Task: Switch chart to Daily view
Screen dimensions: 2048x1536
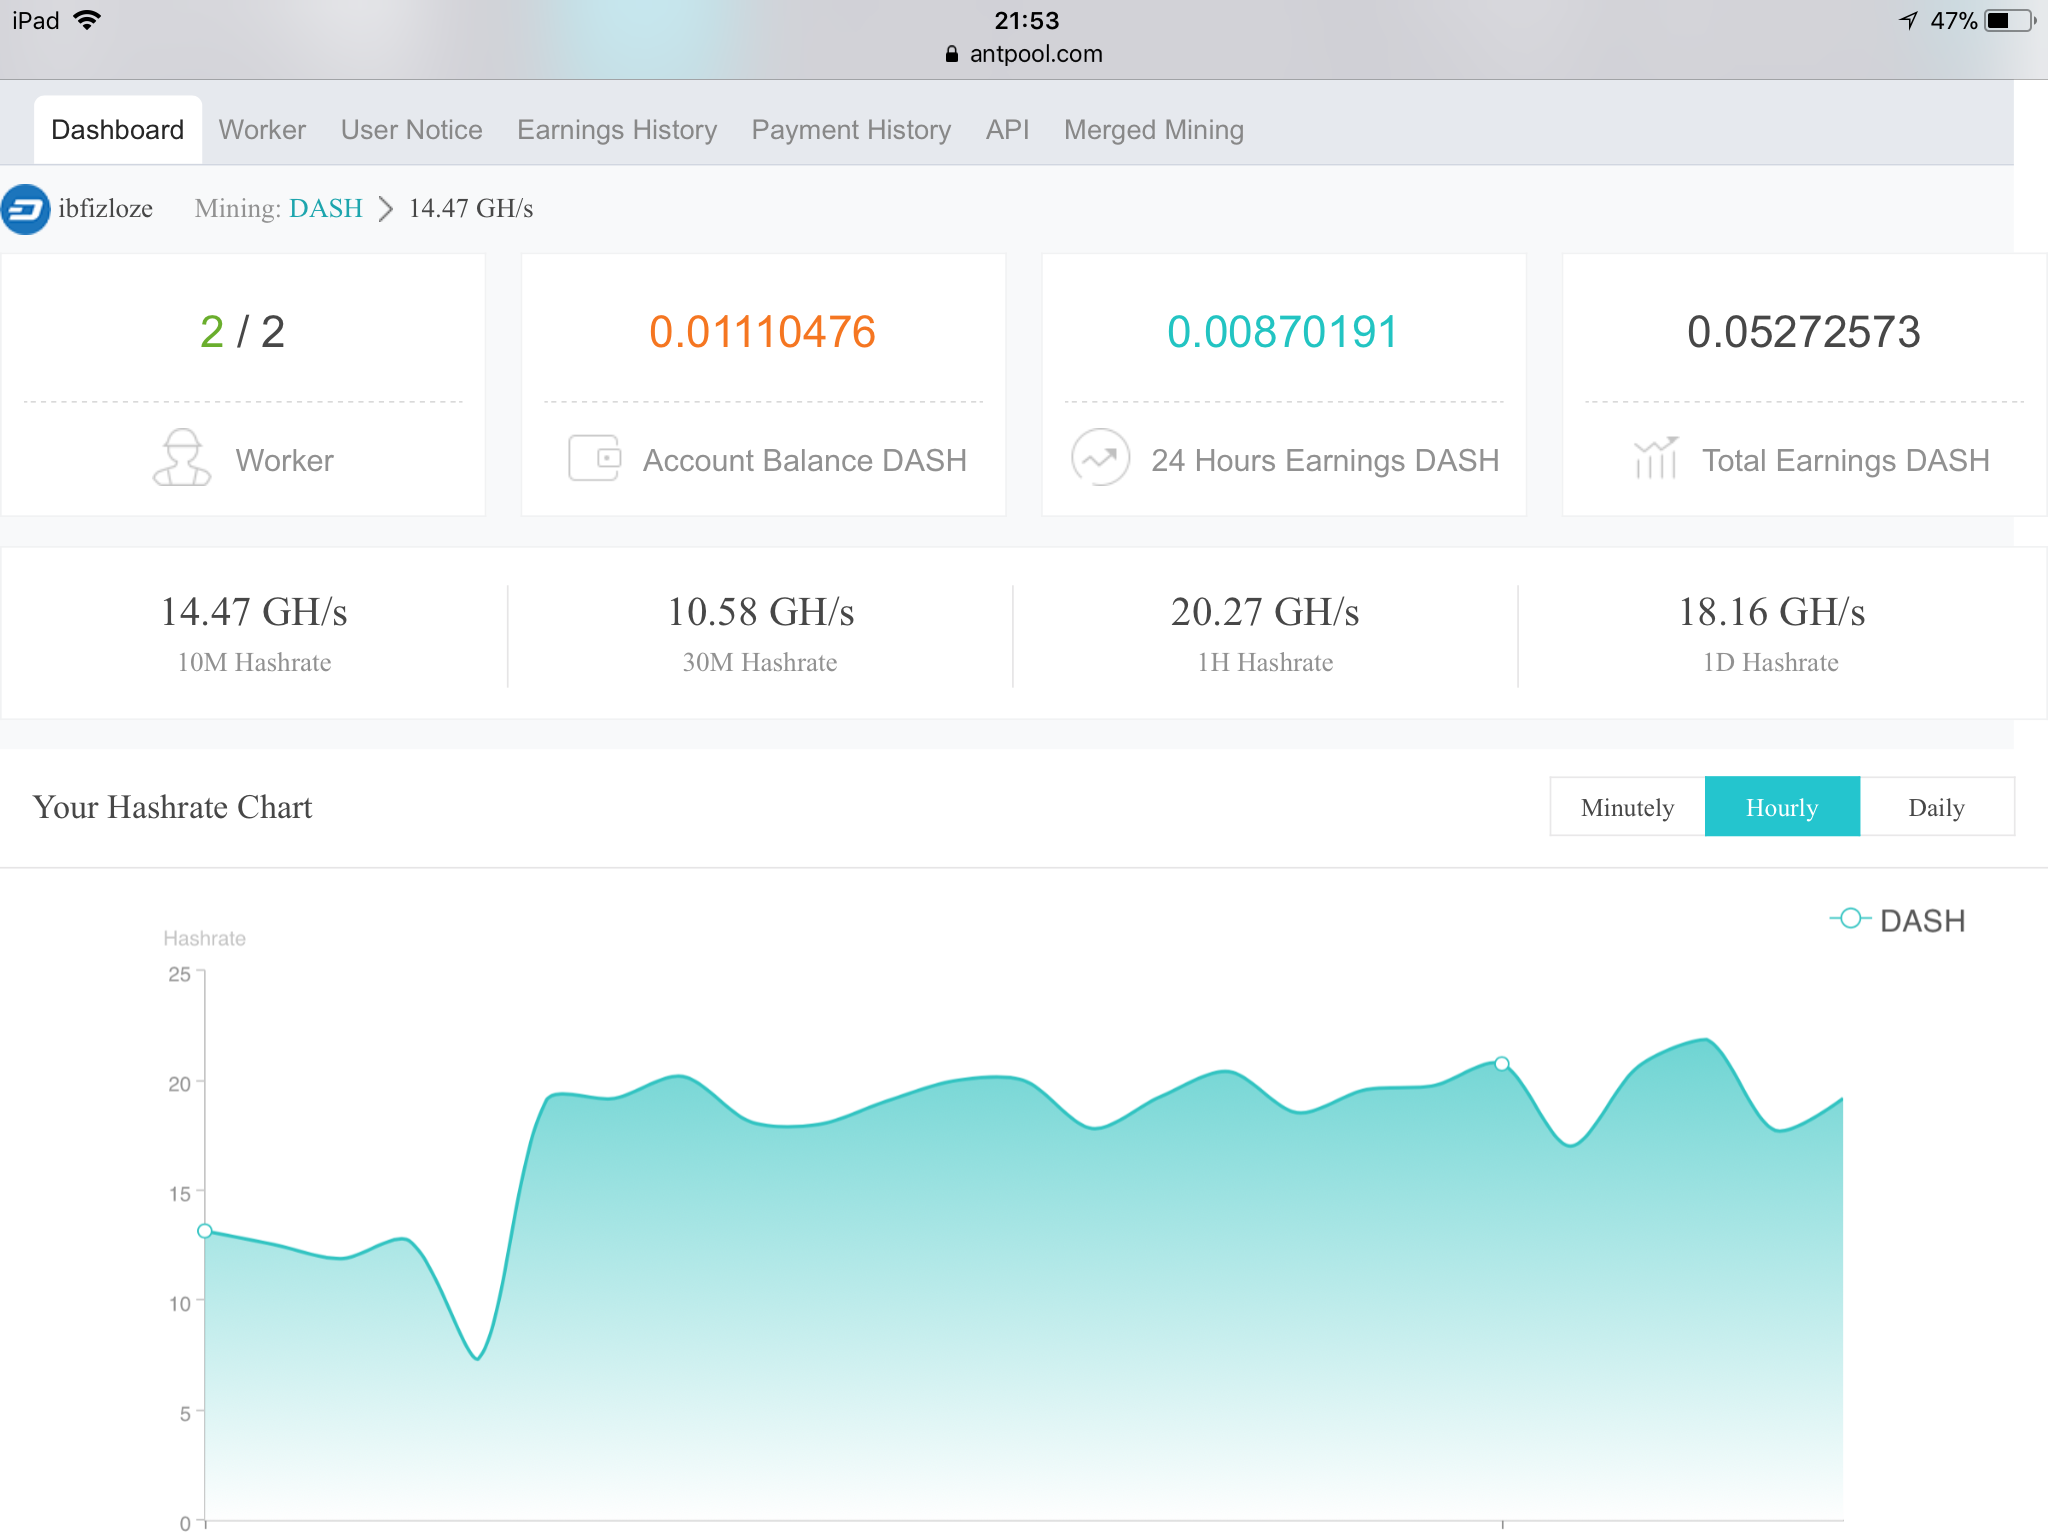Action: coord(1936,807)
